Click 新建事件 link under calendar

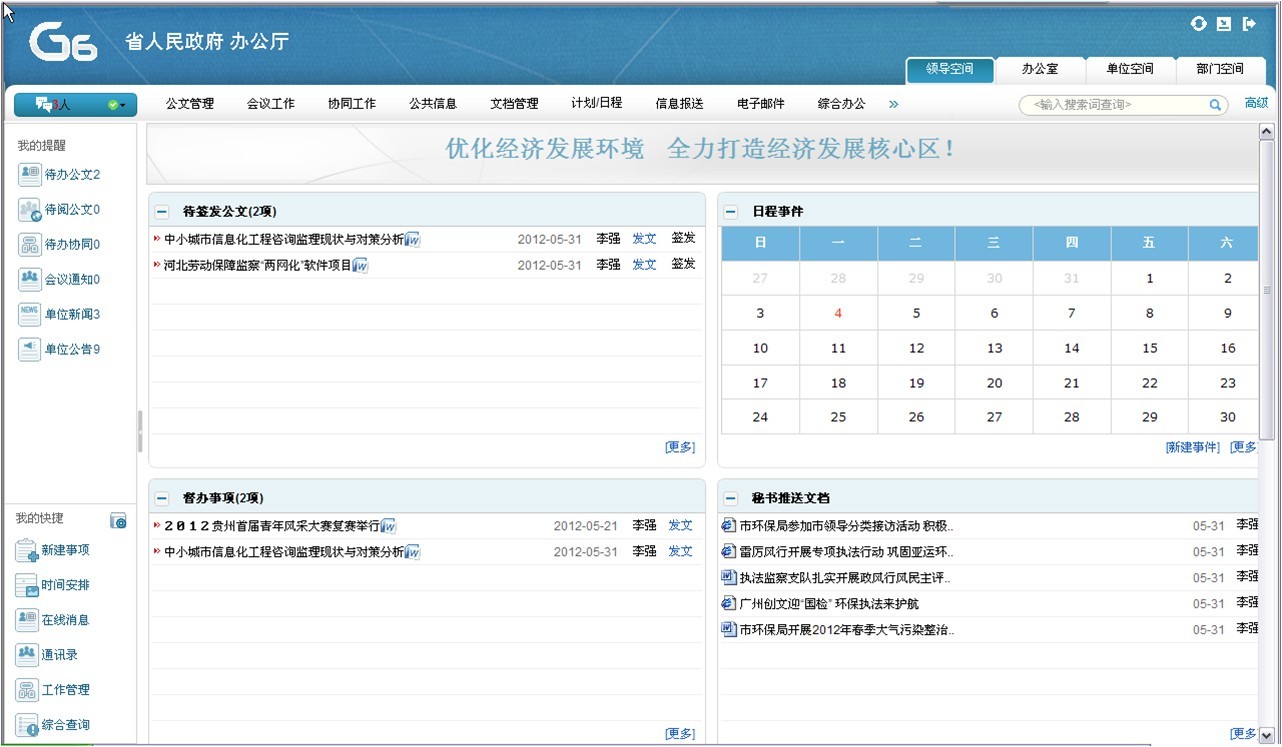(x=1192, y=447)
